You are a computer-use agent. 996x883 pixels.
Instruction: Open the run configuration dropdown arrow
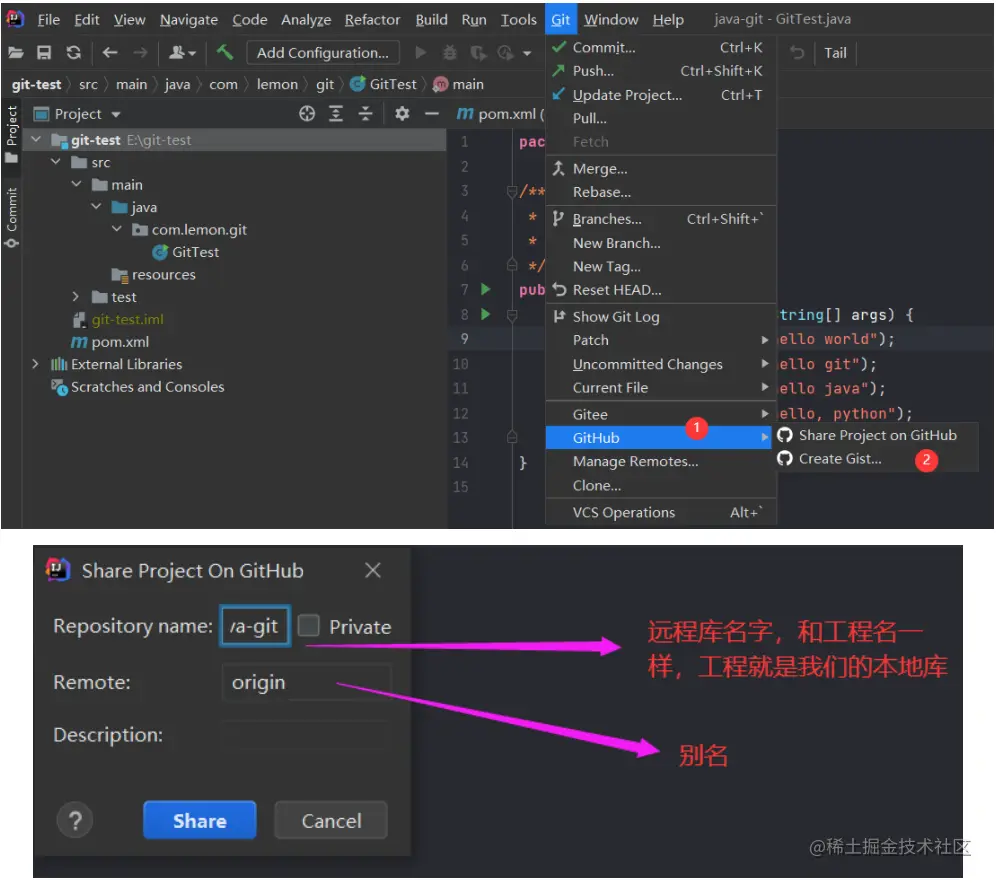pos(527,53)
